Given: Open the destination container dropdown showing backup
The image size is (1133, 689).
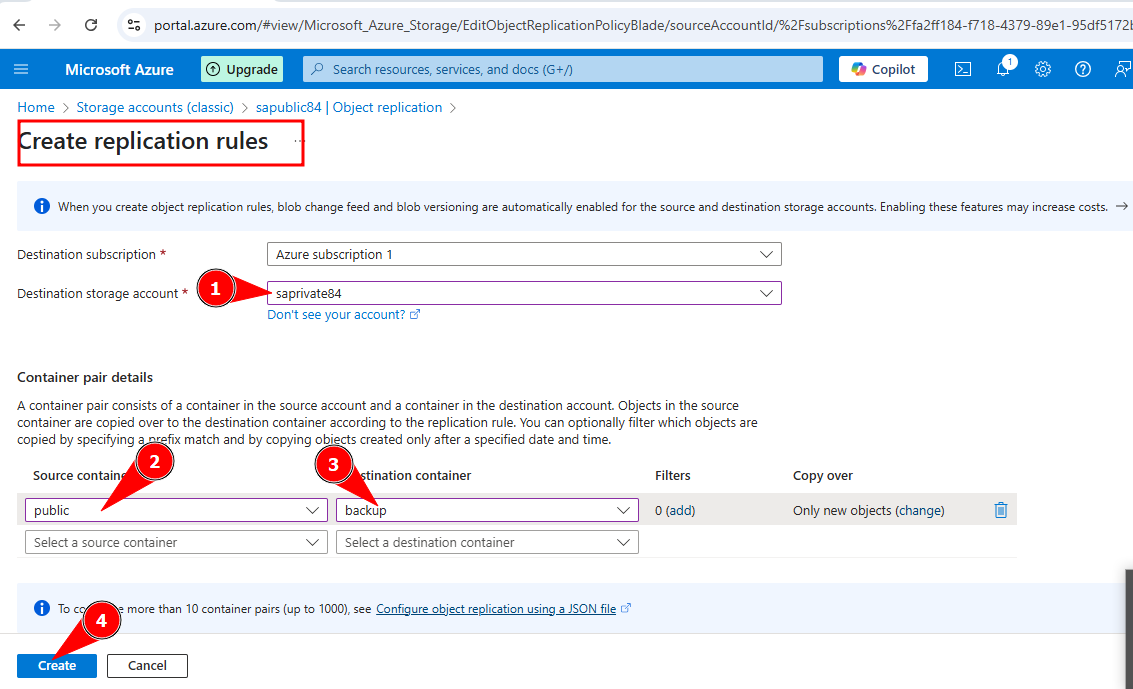Looking at the screenshot, I should pyautogui.click(x=487, y=510).
